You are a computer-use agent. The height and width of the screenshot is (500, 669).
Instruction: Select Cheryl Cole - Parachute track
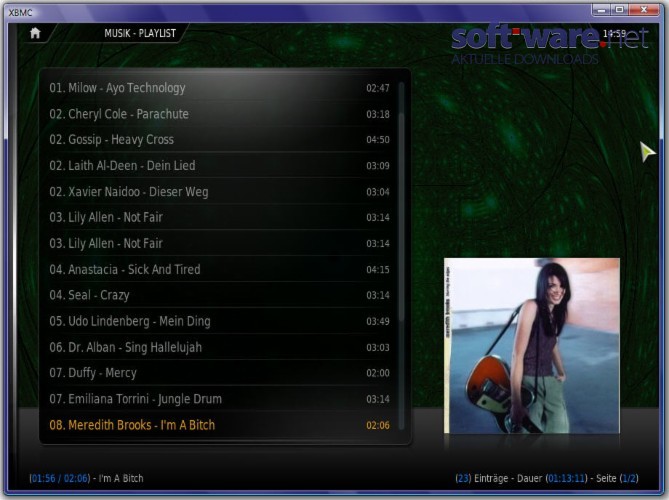tap(219, 114)
